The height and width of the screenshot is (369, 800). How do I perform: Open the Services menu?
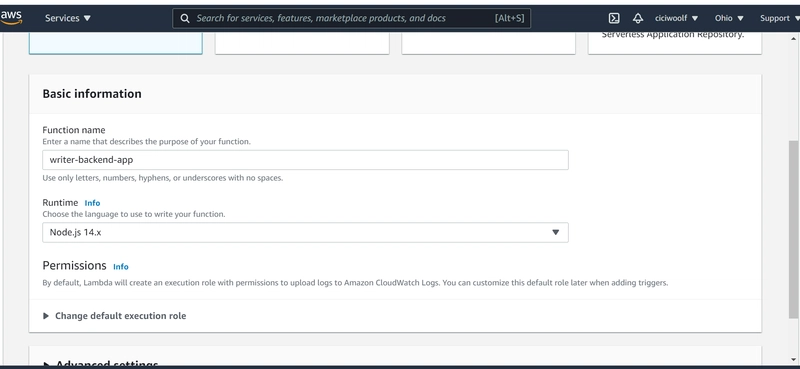click(x=67, y=18)
